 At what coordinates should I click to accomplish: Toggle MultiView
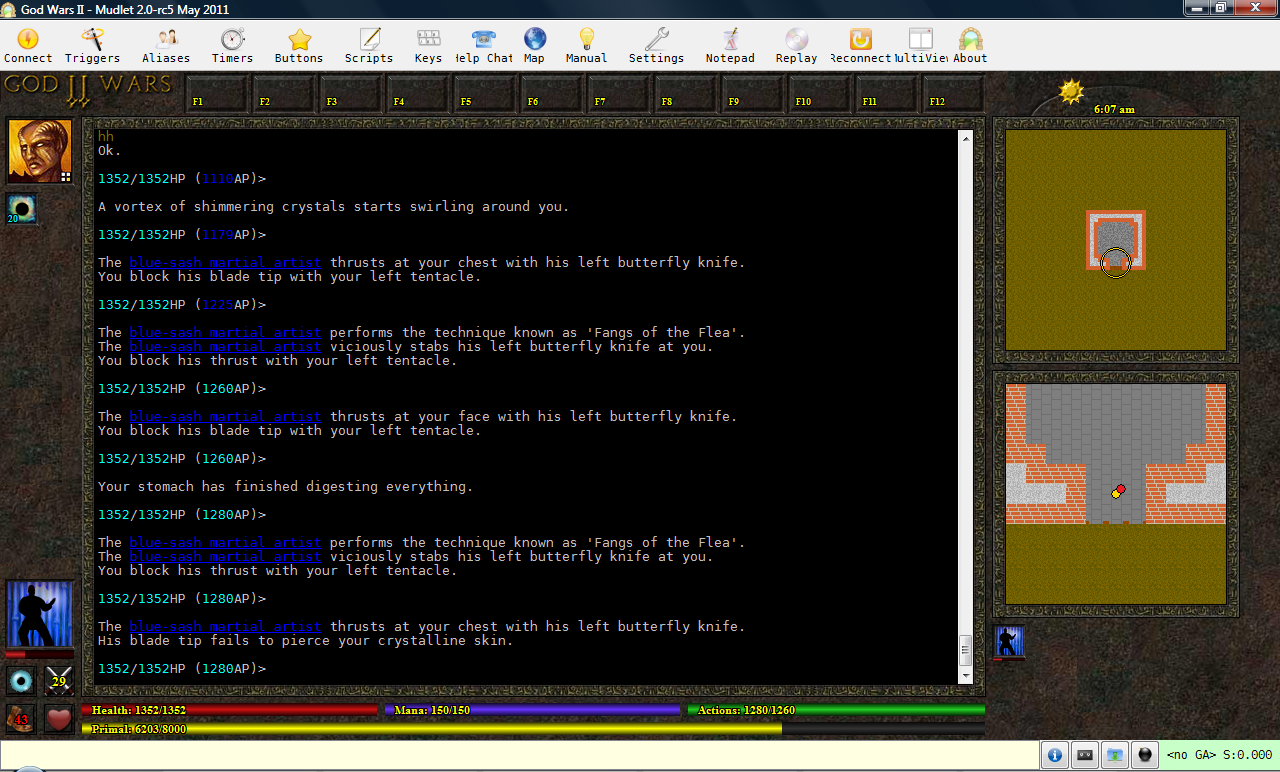920,46
